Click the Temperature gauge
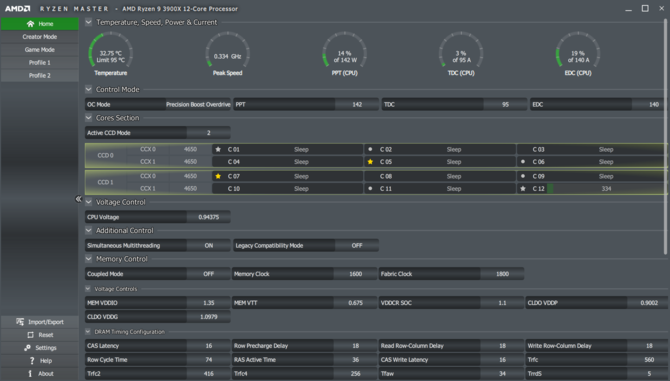 (111, 53)
